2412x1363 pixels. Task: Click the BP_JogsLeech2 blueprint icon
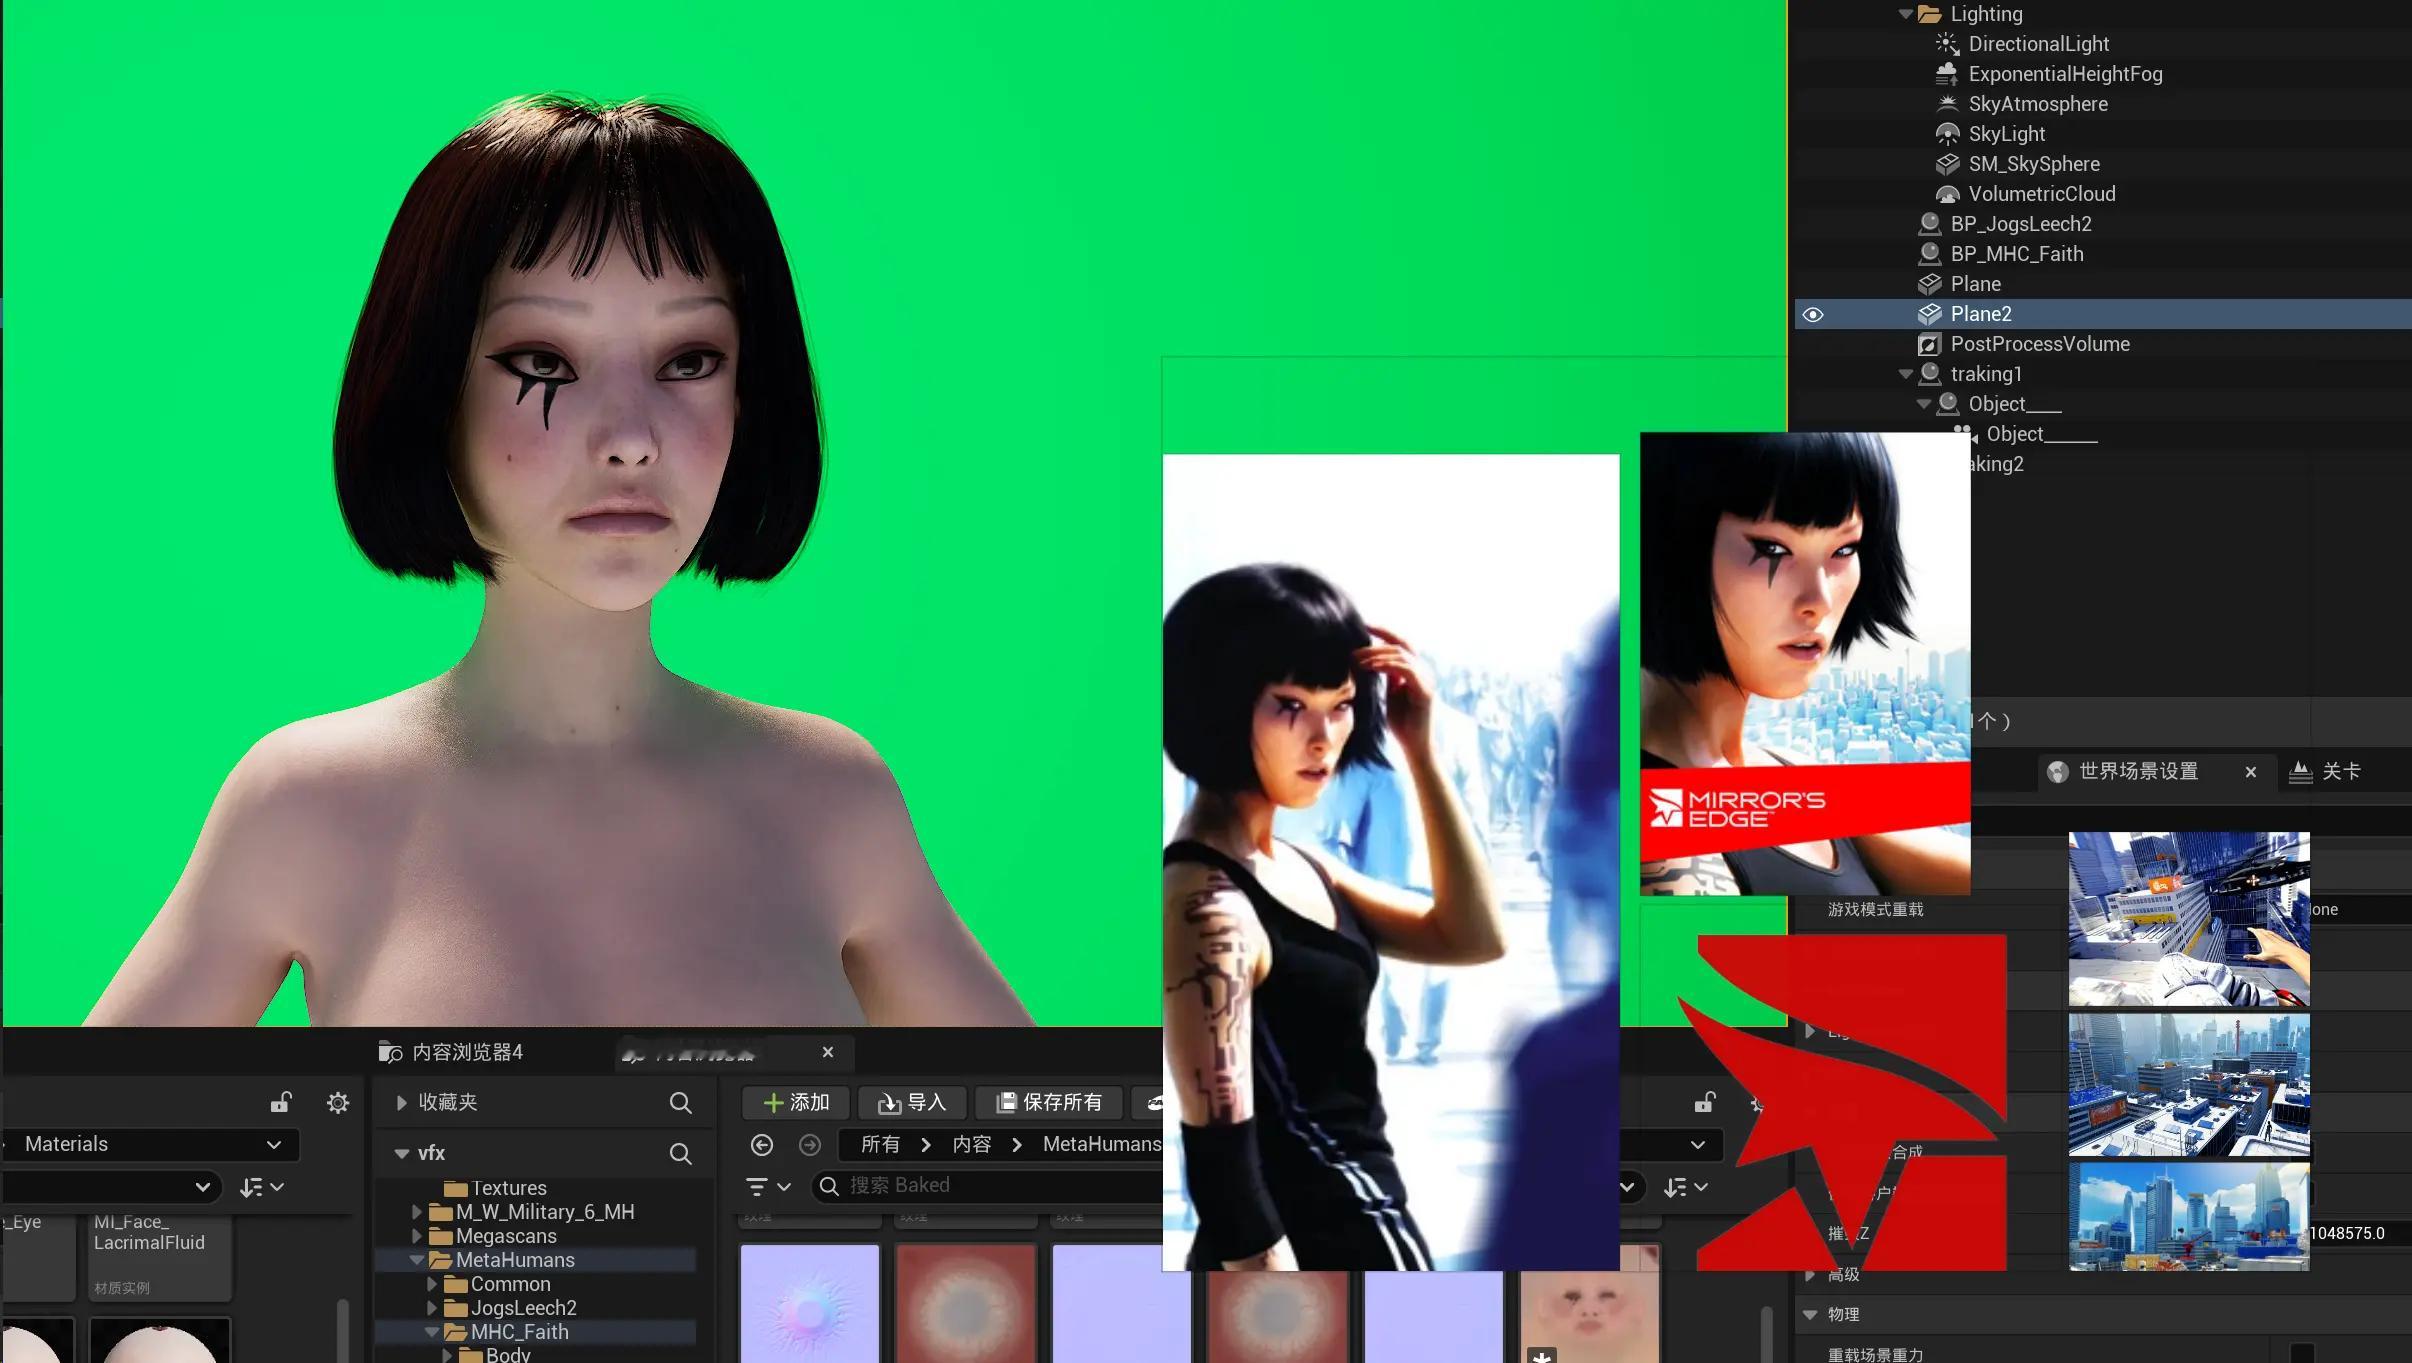(1929, 224)
